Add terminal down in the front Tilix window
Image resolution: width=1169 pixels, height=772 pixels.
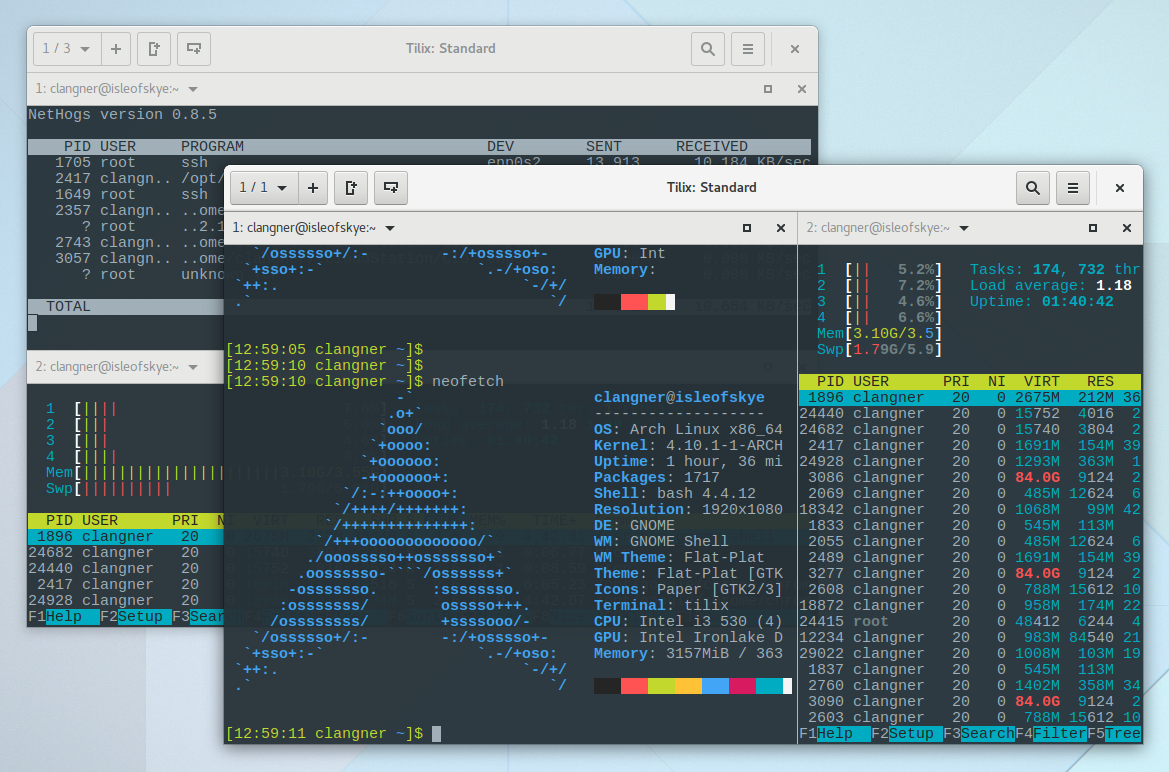pos(391,188)
